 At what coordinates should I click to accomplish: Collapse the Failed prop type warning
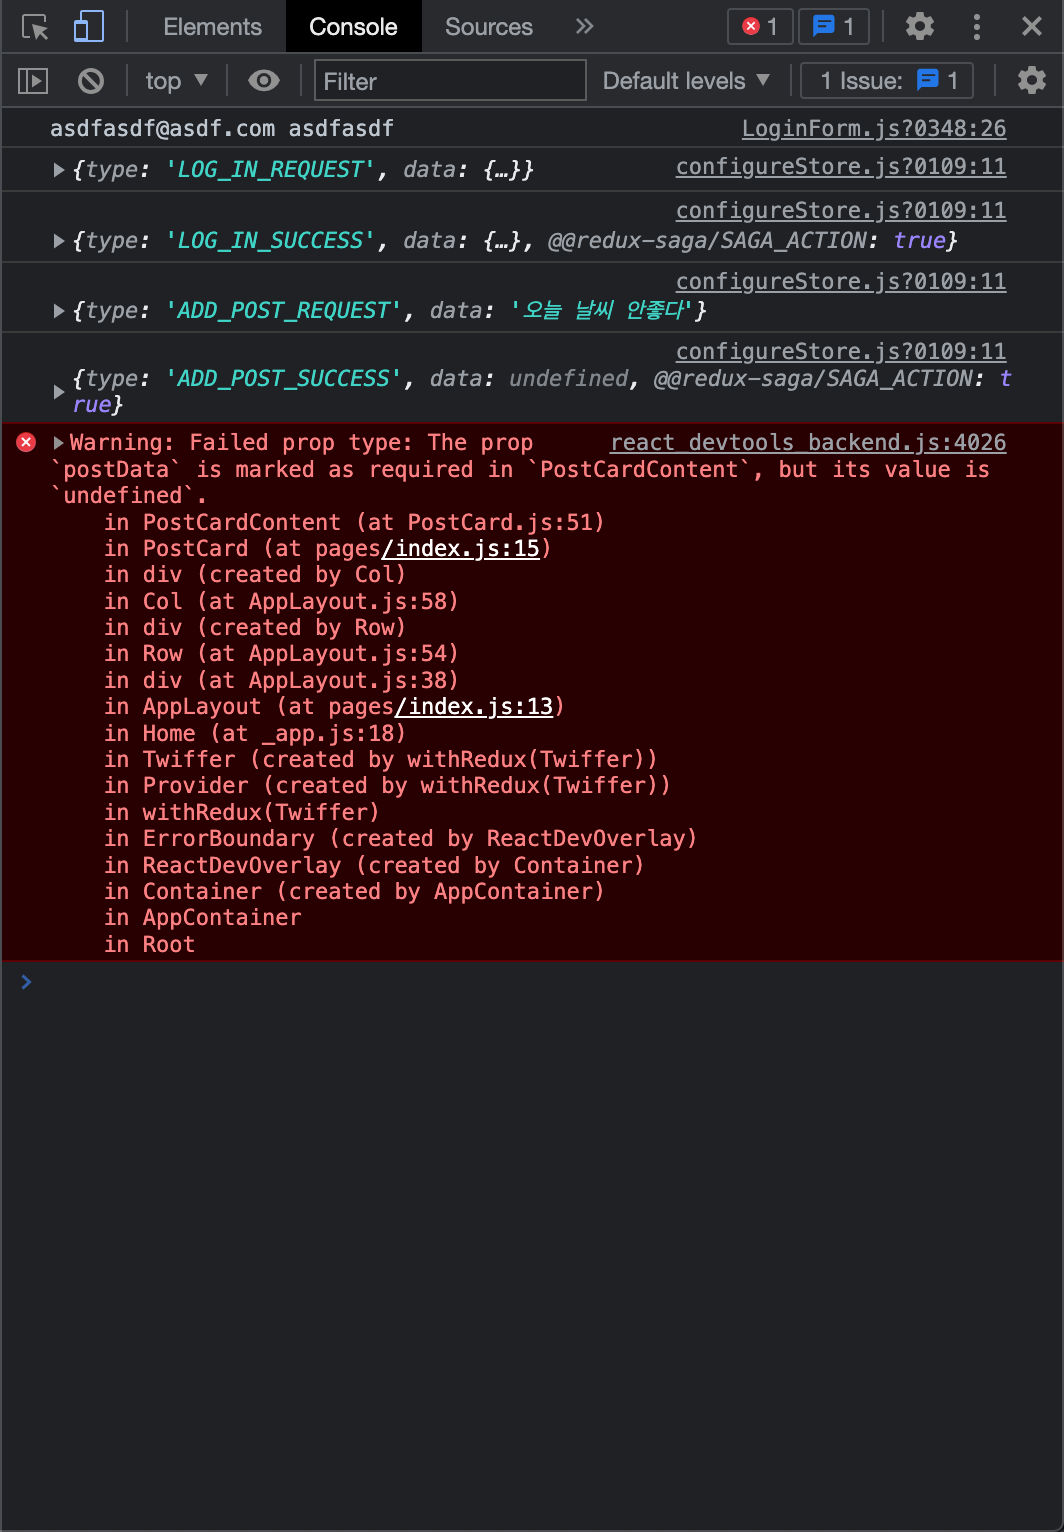[x=59, y=443]
